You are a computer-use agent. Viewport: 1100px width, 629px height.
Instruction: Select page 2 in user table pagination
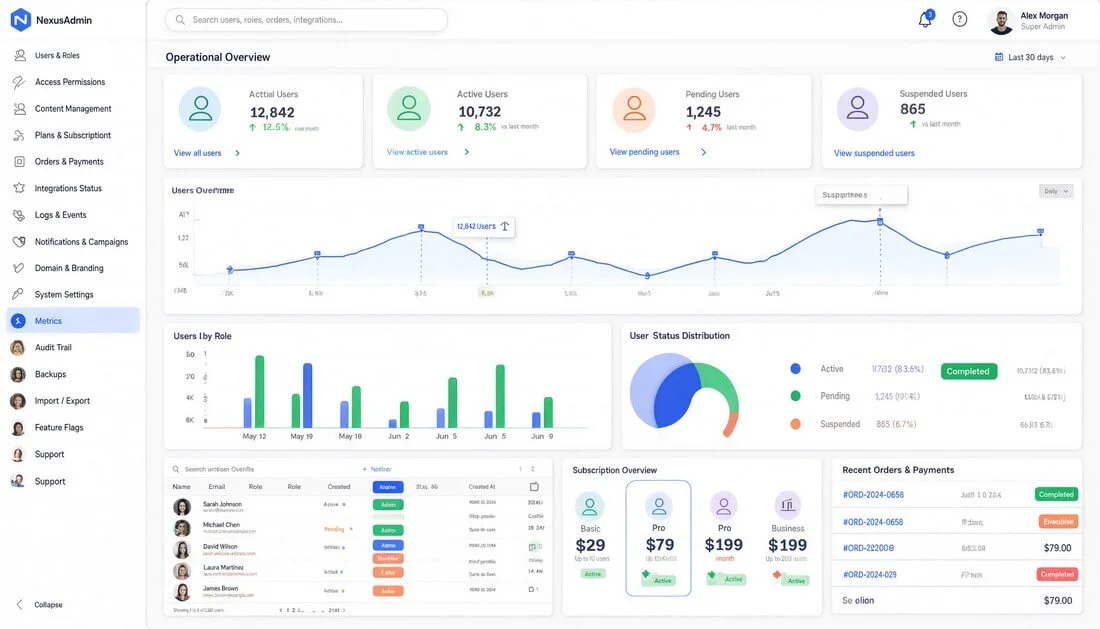pyautogui.click(x=294, y=610)
